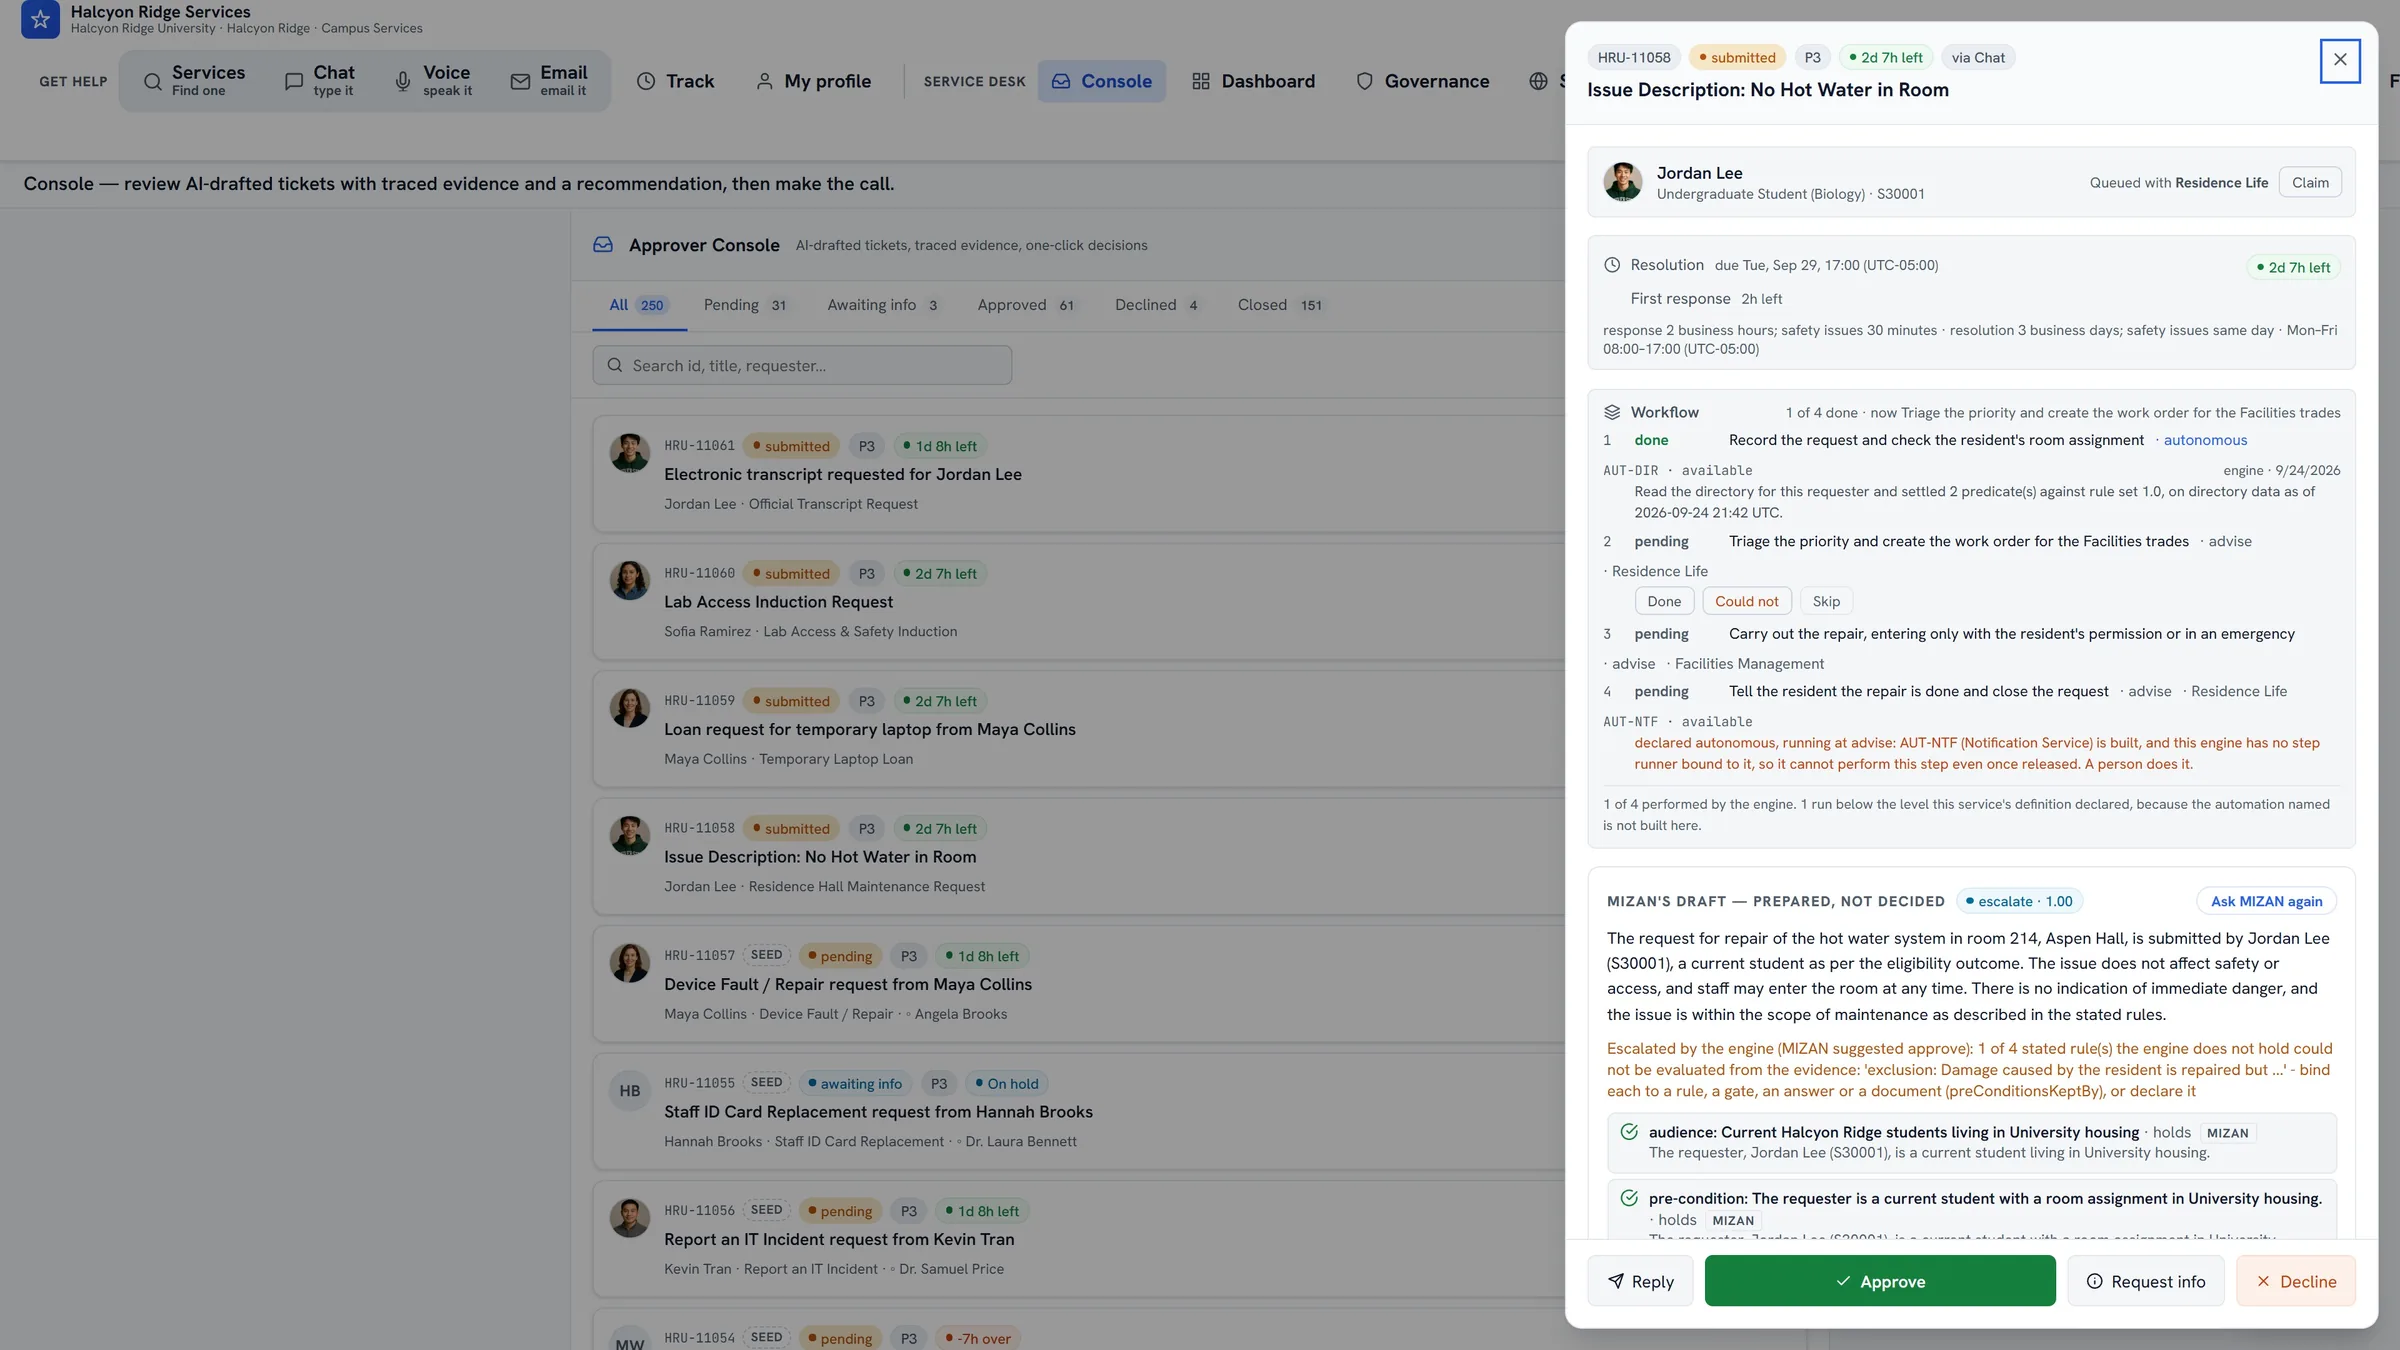Approve the ticket
Viewport: 2400px width, 1350px height.
1880,1281
